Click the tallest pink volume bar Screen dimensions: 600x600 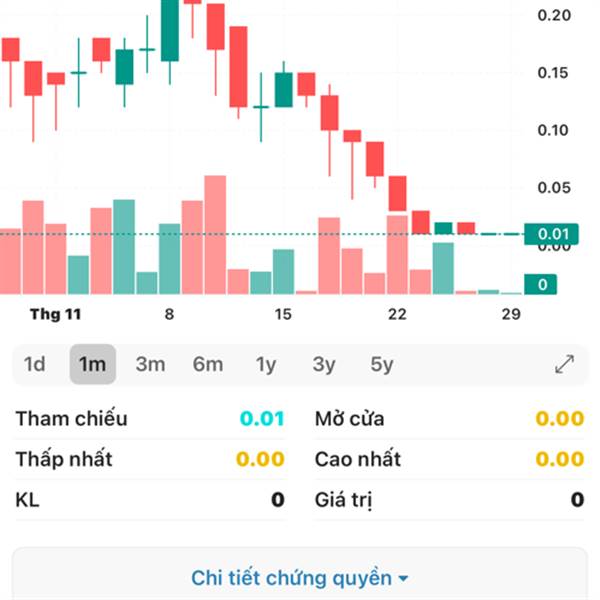[x=215, y=235]
